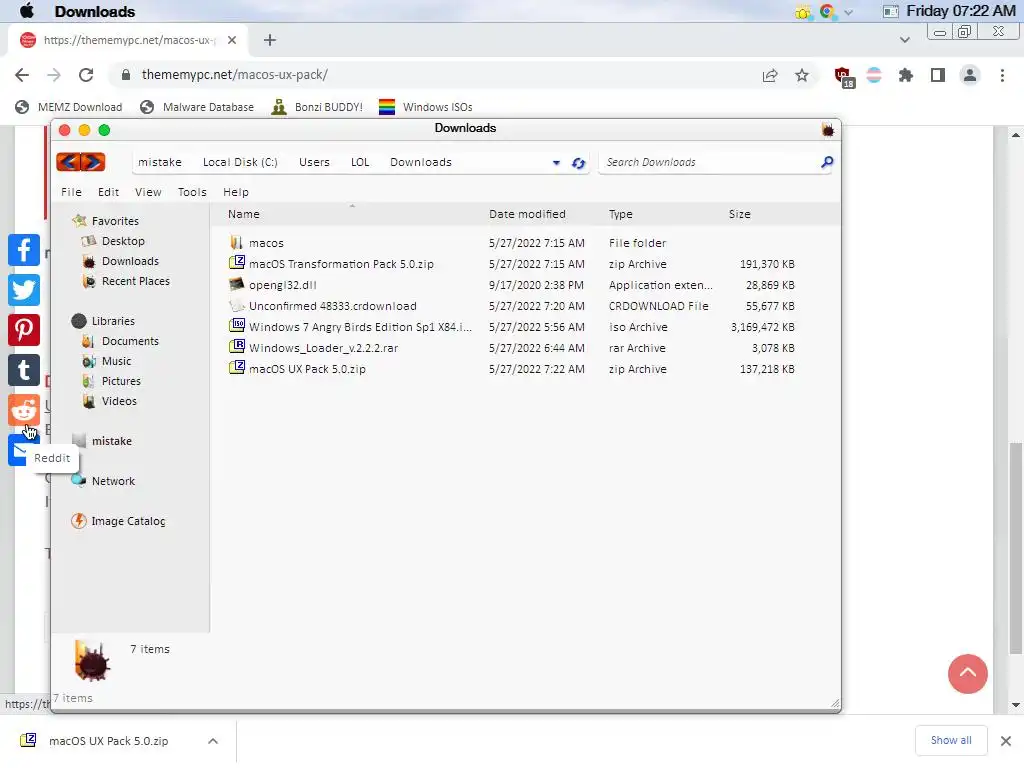1024x768 pixels.
Task: Navigate forward in Downloads explorer window
Action: (x=93, y=162)
